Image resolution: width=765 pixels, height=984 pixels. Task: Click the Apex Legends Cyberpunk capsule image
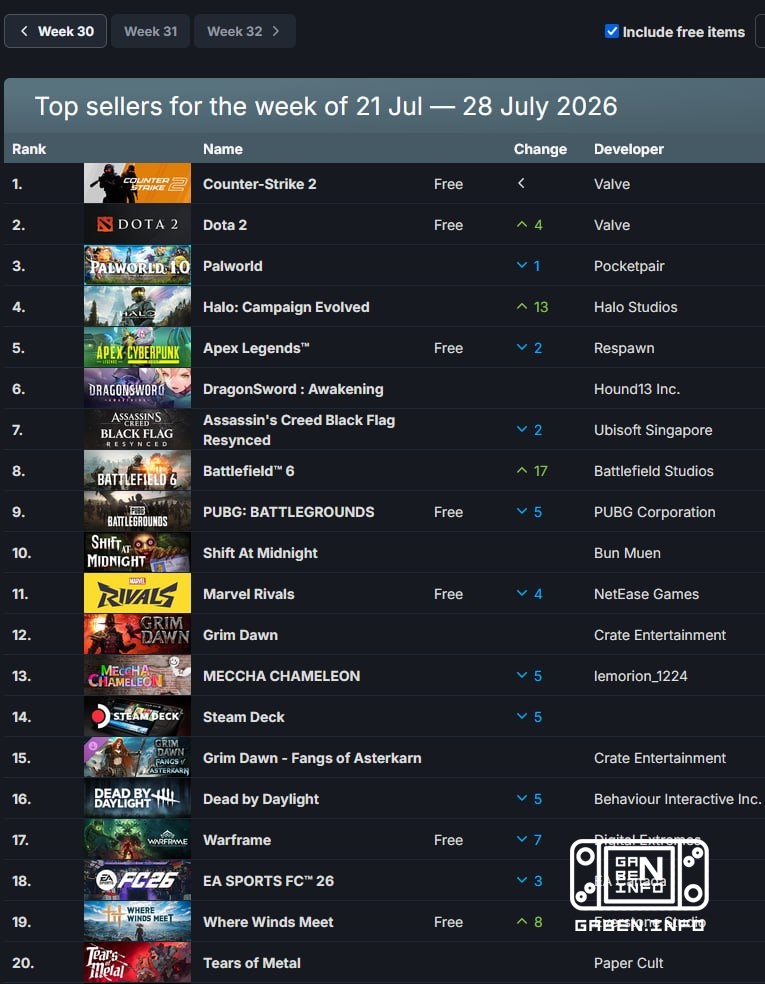pos(137,347)
